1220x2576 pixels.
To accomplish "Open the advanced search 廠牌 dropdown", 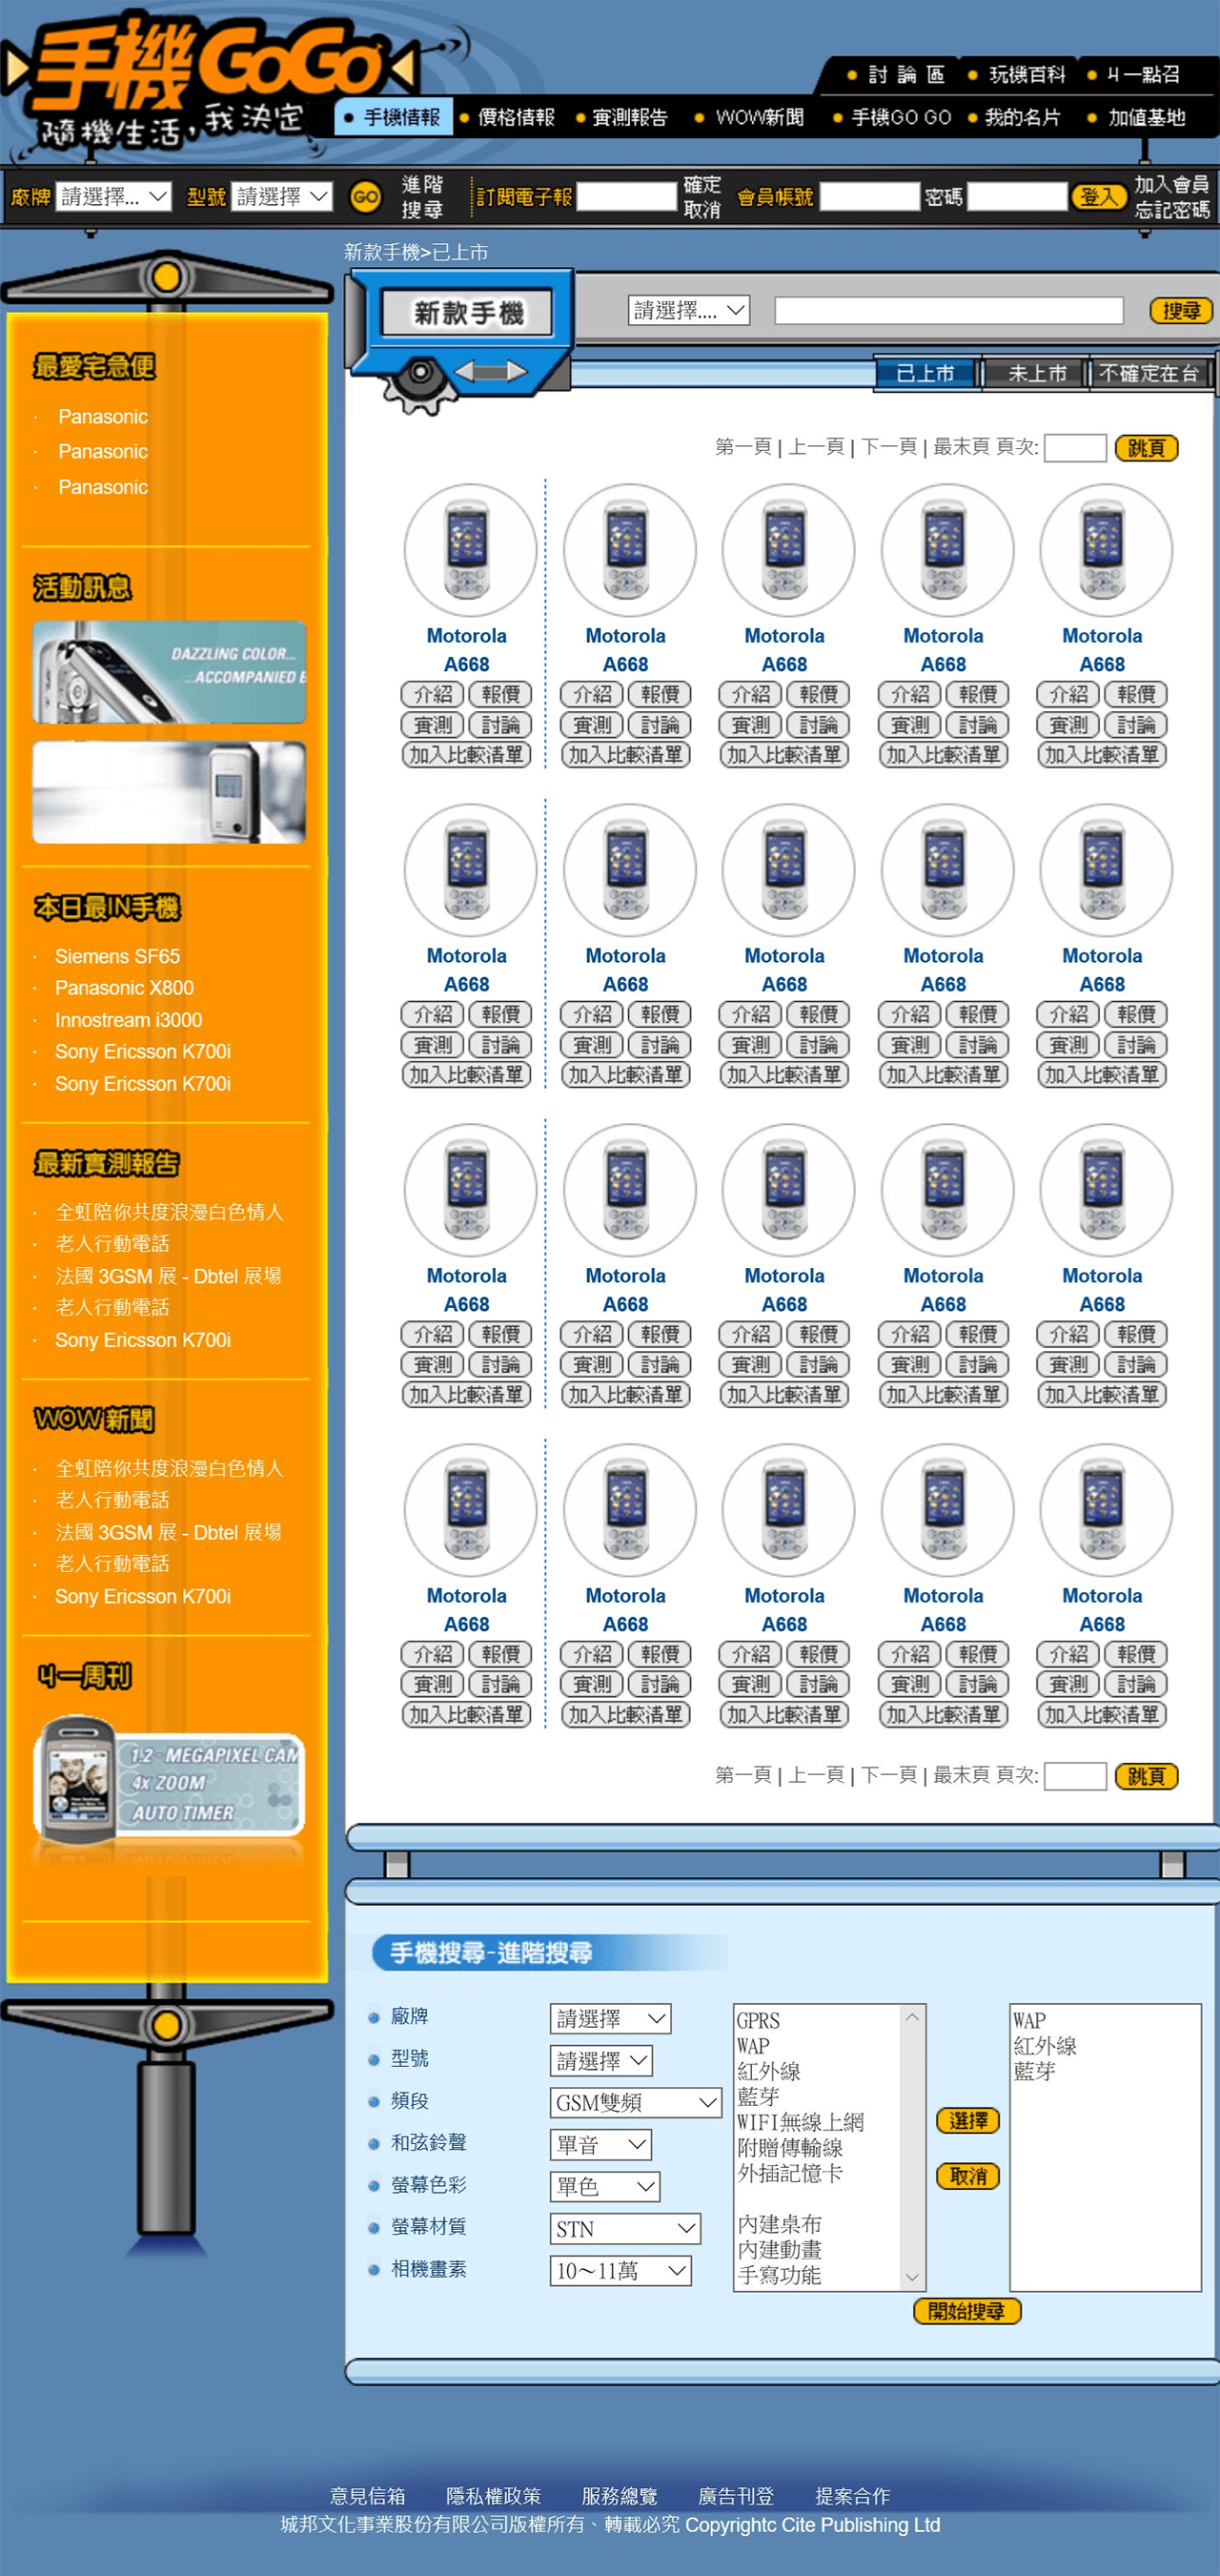I will point(610,2019).
